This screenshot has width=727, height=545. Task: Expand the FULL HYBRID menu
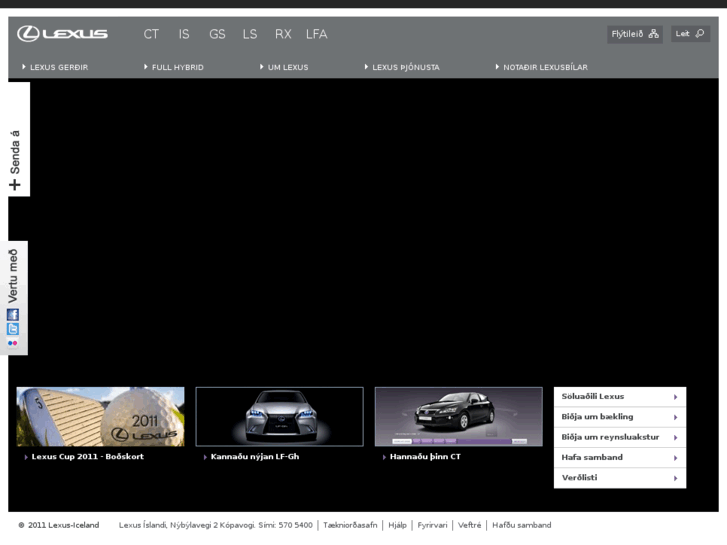(174, 67)
